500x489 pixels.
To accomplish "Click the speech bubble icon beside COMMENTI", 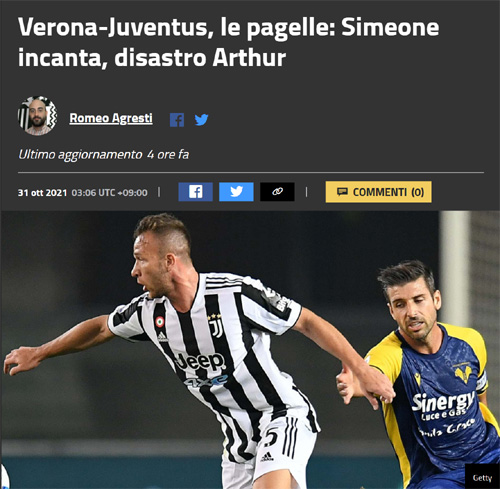I will point(342,192).
